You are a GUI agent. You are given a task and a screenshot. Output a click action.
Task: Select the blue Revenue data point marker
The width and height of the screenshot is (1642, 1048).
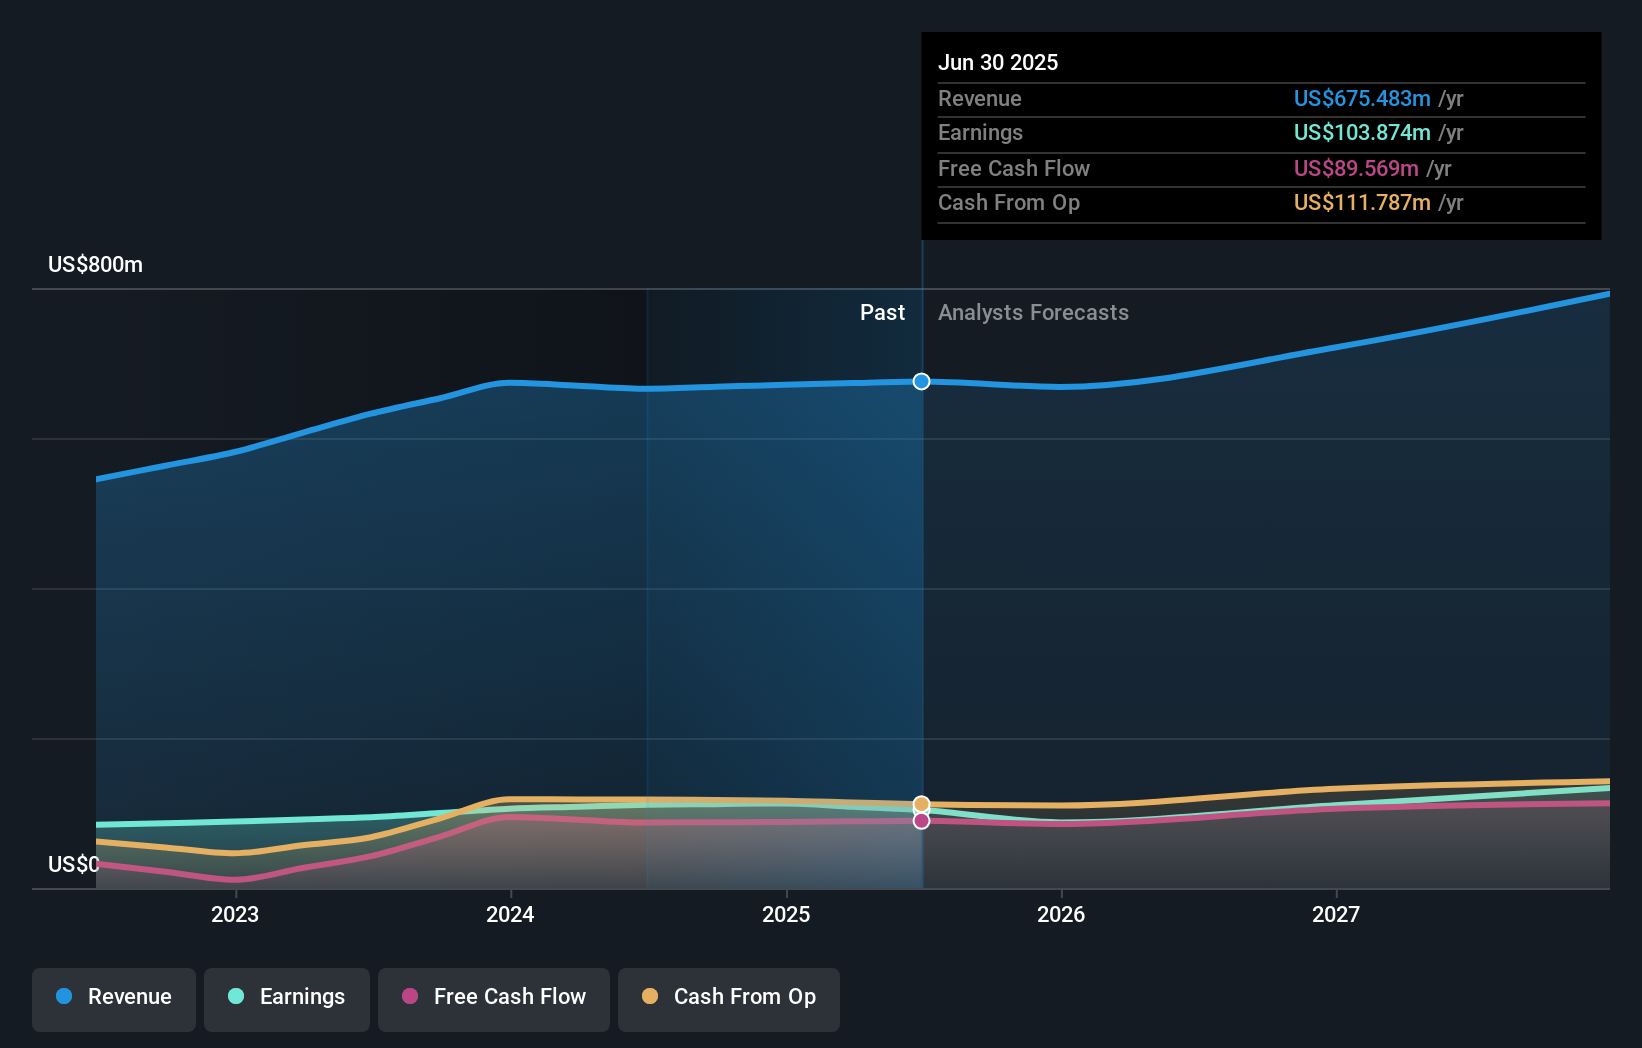tap(921, 381)
